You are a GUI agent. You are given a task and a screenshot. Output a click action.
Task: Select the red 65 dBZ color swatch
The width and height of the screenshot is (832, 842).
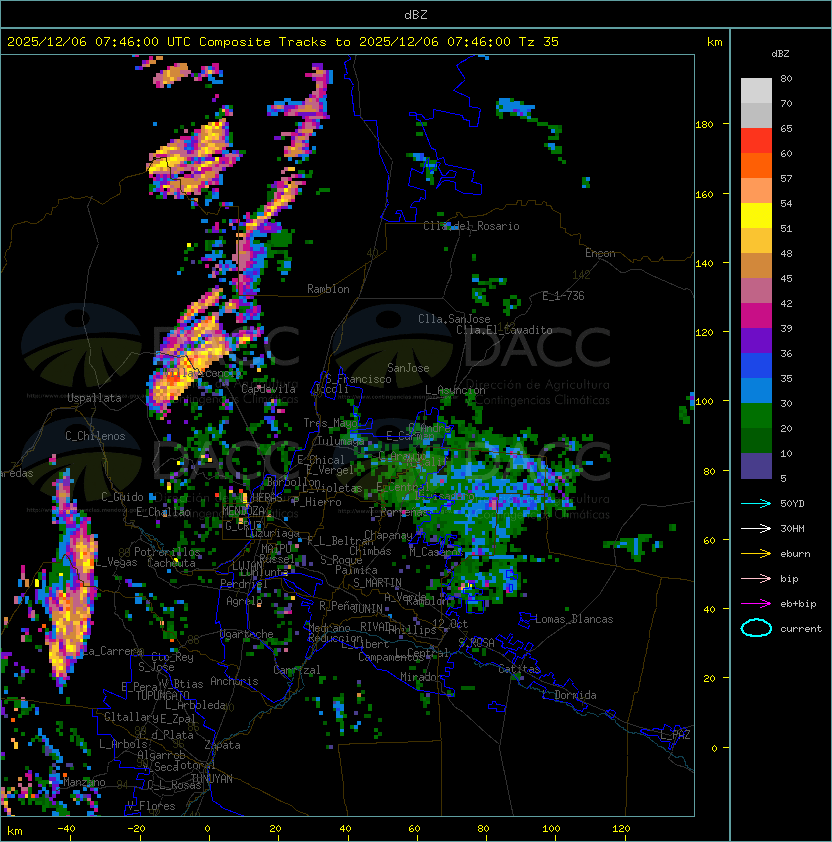point(756,141)
